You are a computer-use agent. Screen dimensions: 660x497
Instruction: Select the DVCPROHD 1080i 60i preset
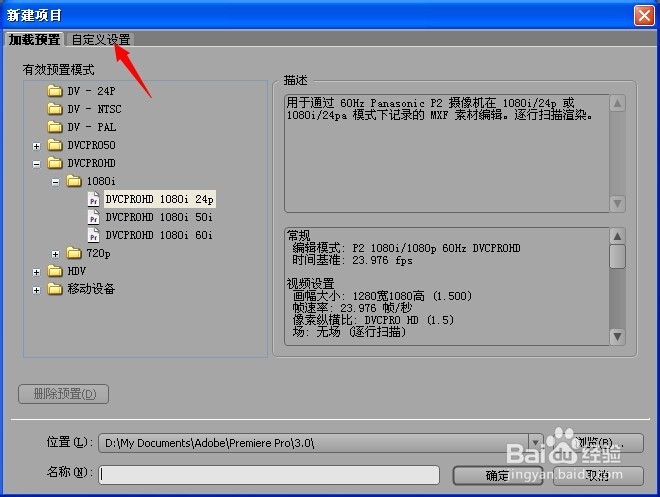click(159, 235)
